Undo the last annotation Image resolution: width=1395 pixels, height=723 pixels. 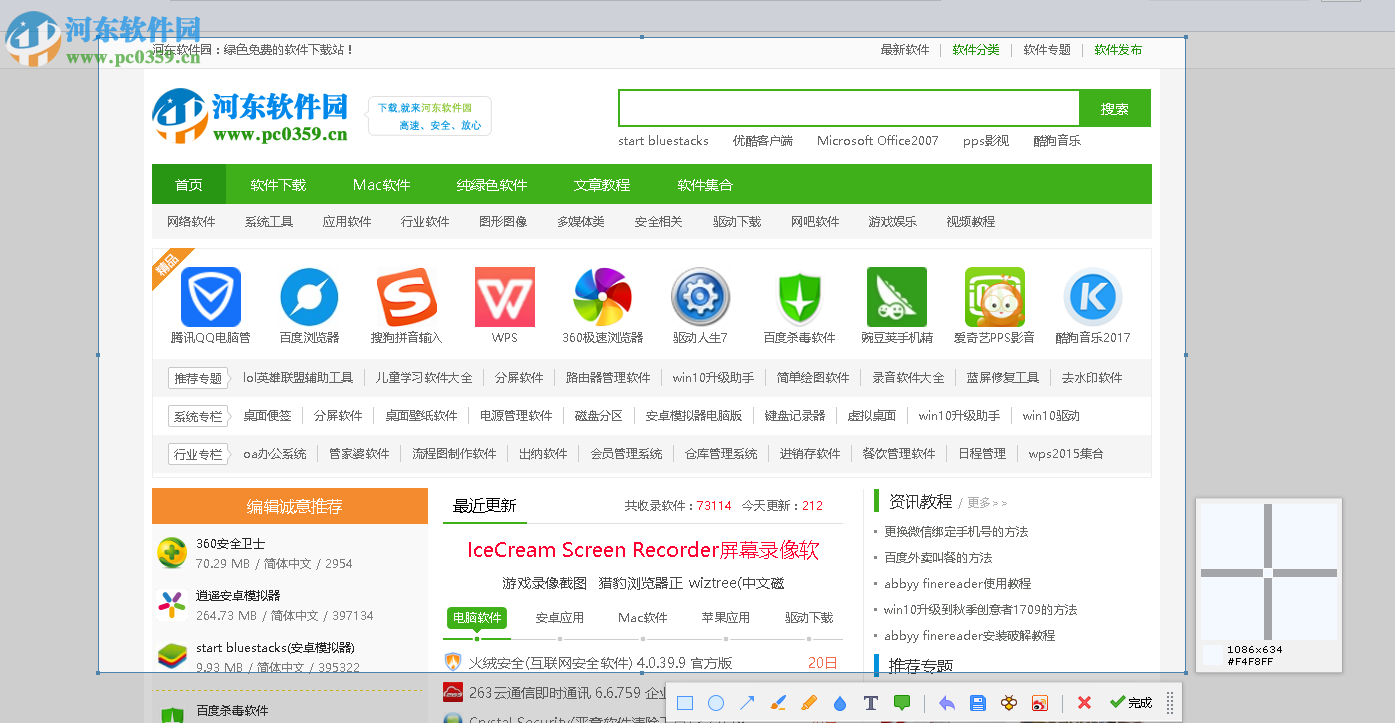tap(946, 703)
